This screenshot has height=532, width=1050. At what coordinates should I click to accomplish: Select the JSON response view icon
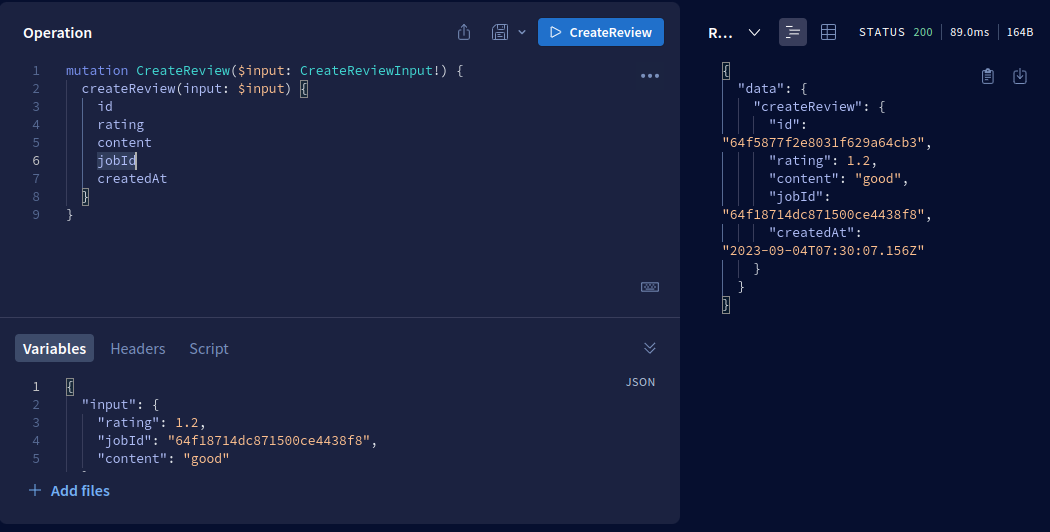pos(793,32)
